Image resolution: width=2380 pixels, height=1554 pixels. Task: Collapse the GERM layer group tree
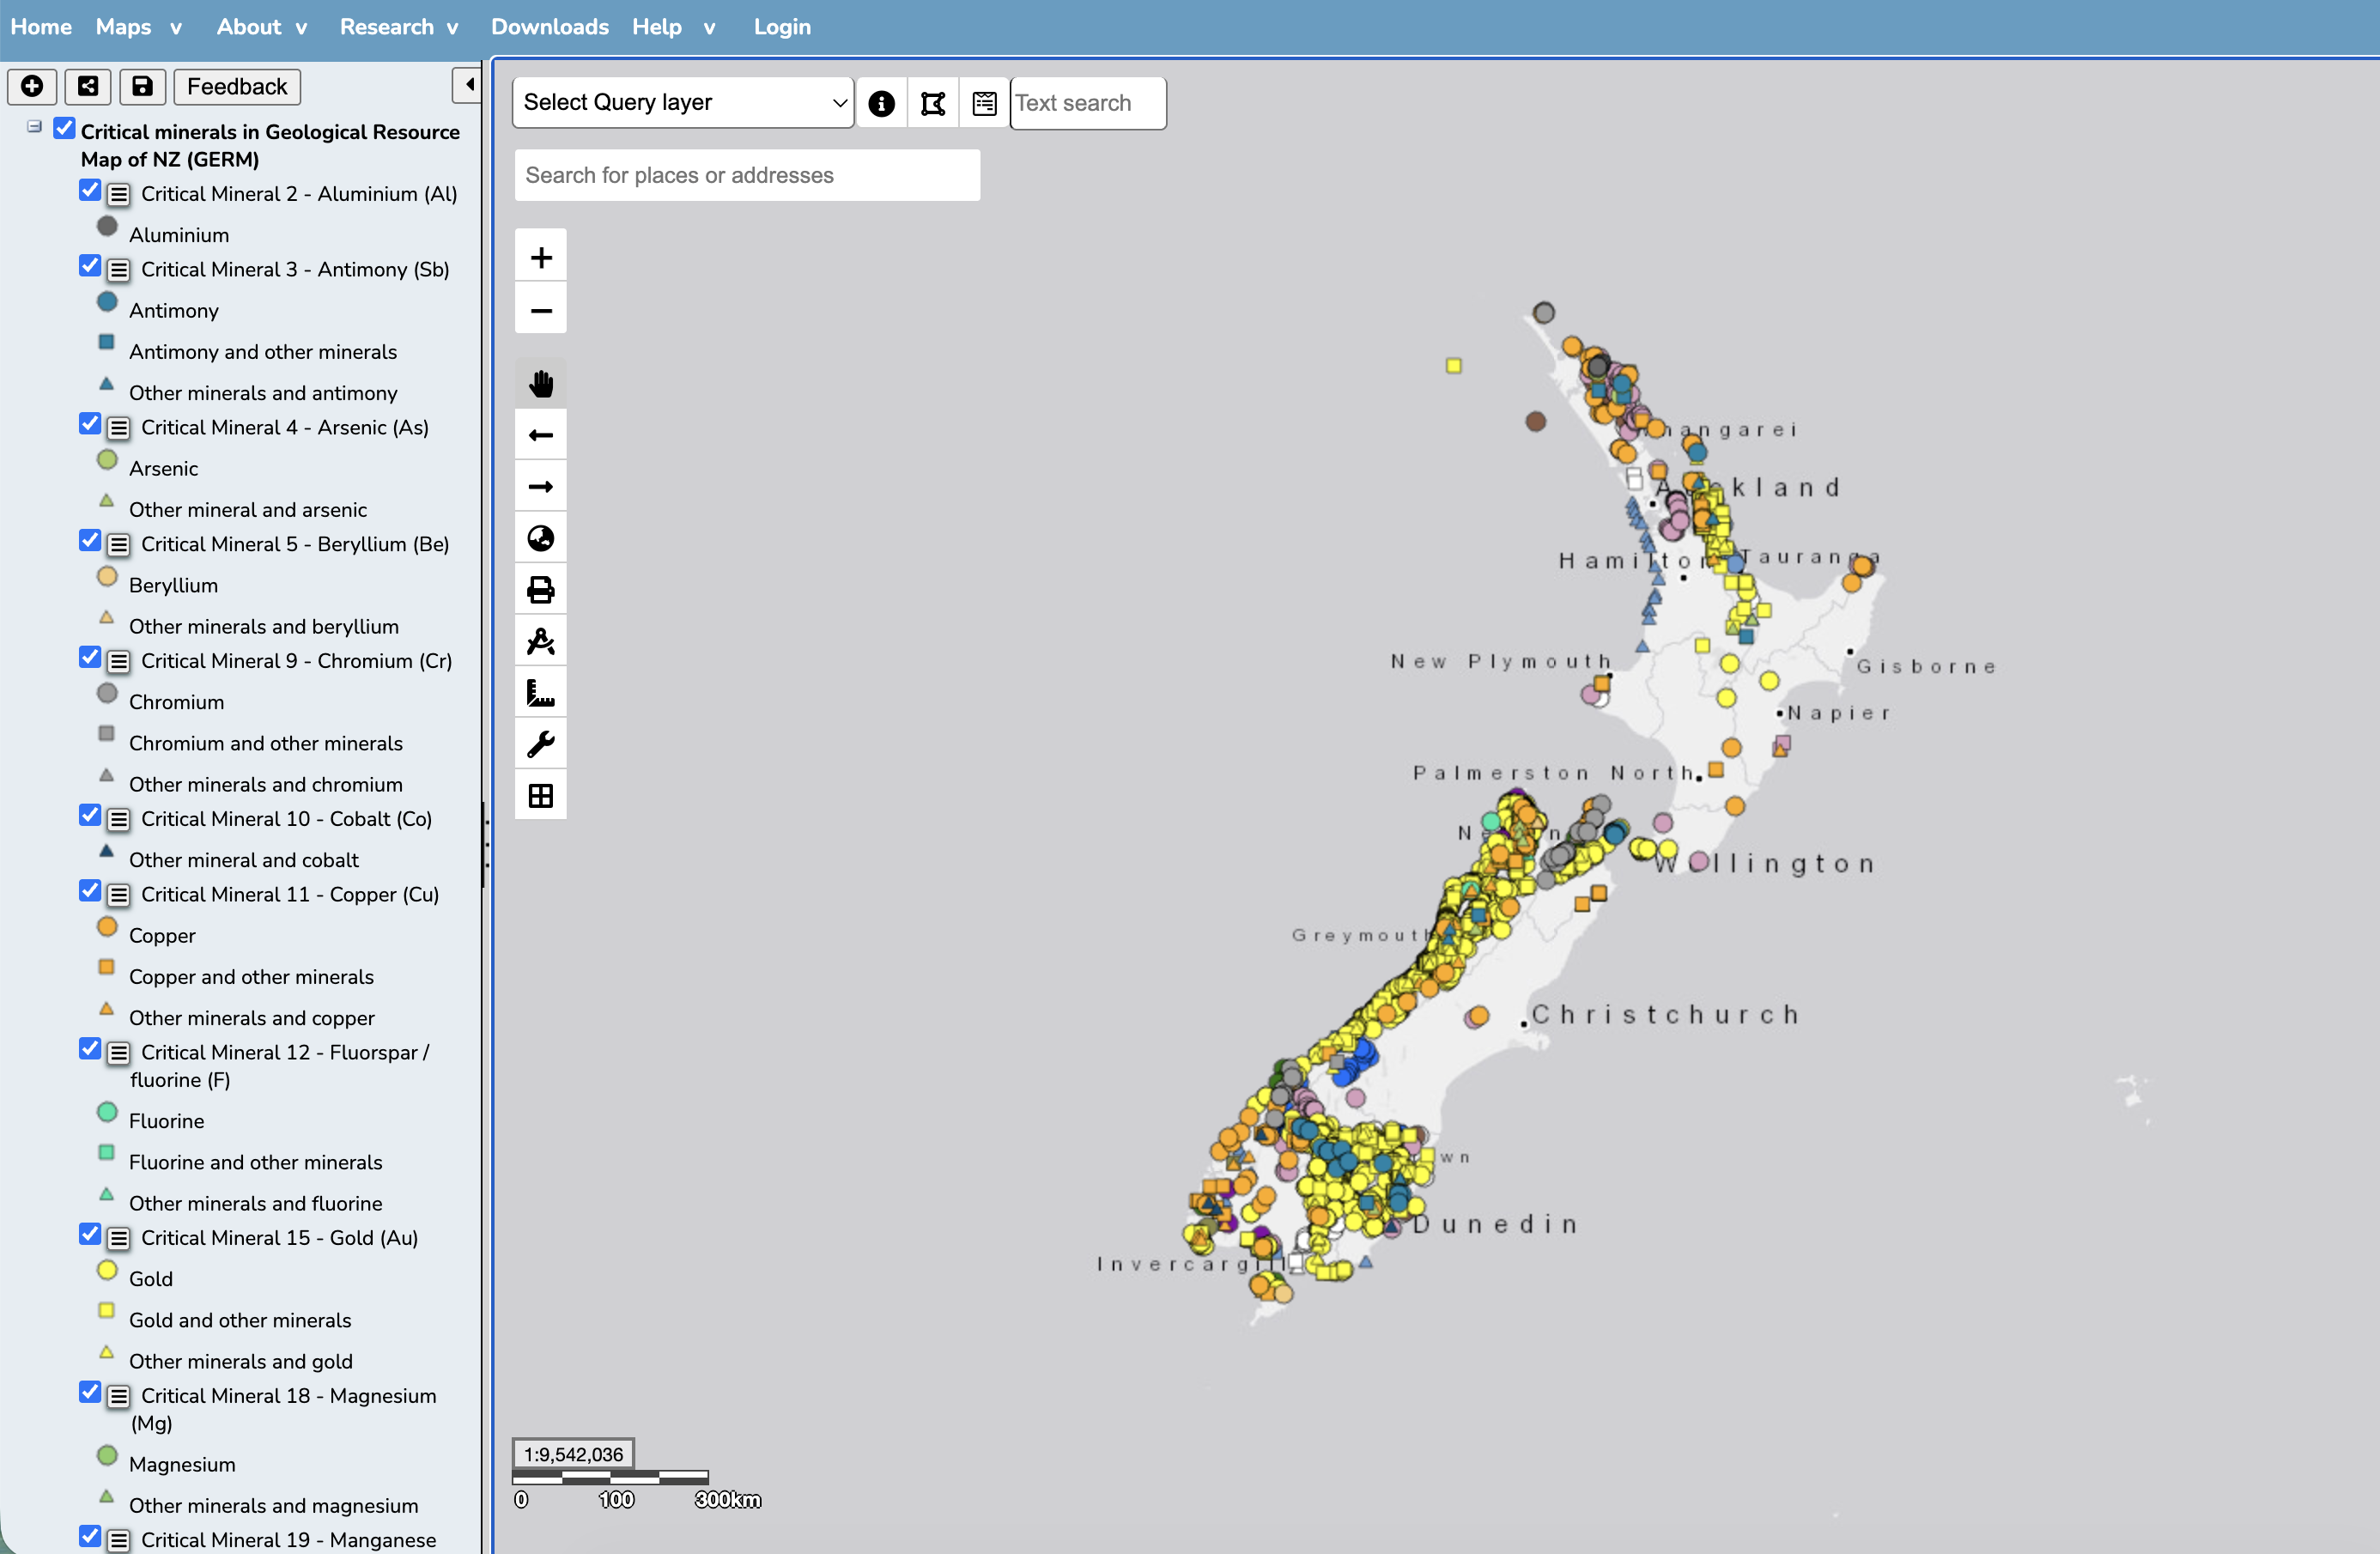point(35,127)
